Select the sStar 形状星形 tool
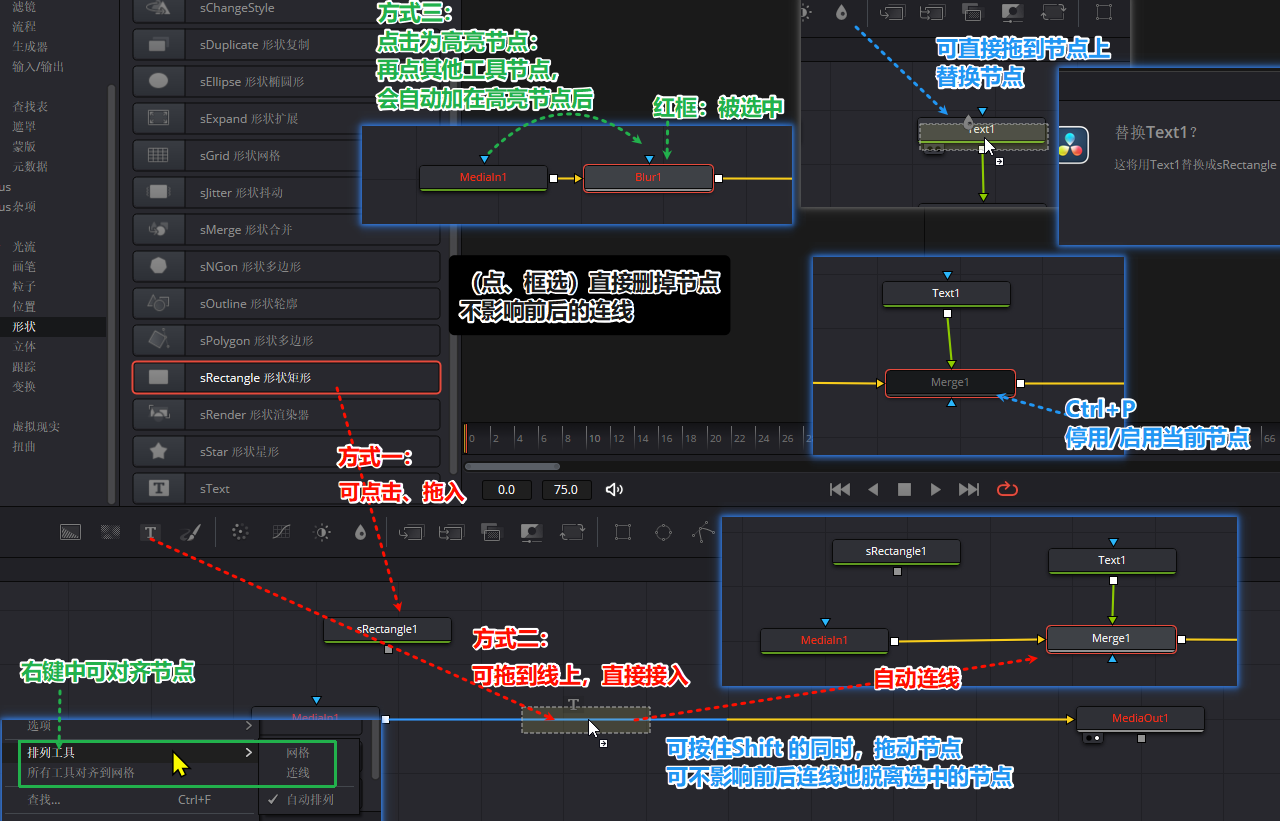1280x821 pixels. (286, 452)
